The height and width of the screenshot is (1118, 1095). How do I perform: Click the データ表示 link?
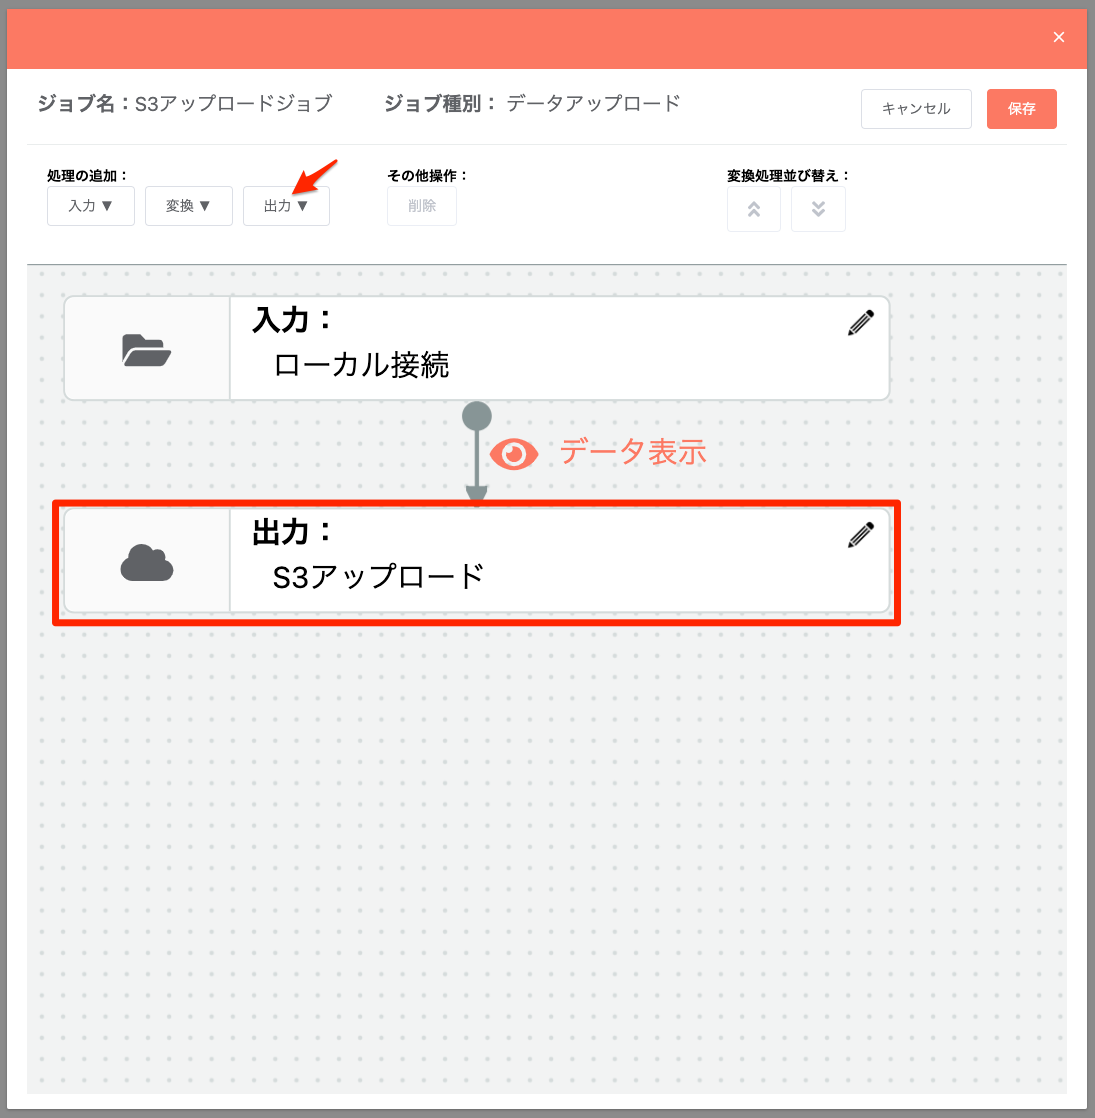[x=632, y=452]
